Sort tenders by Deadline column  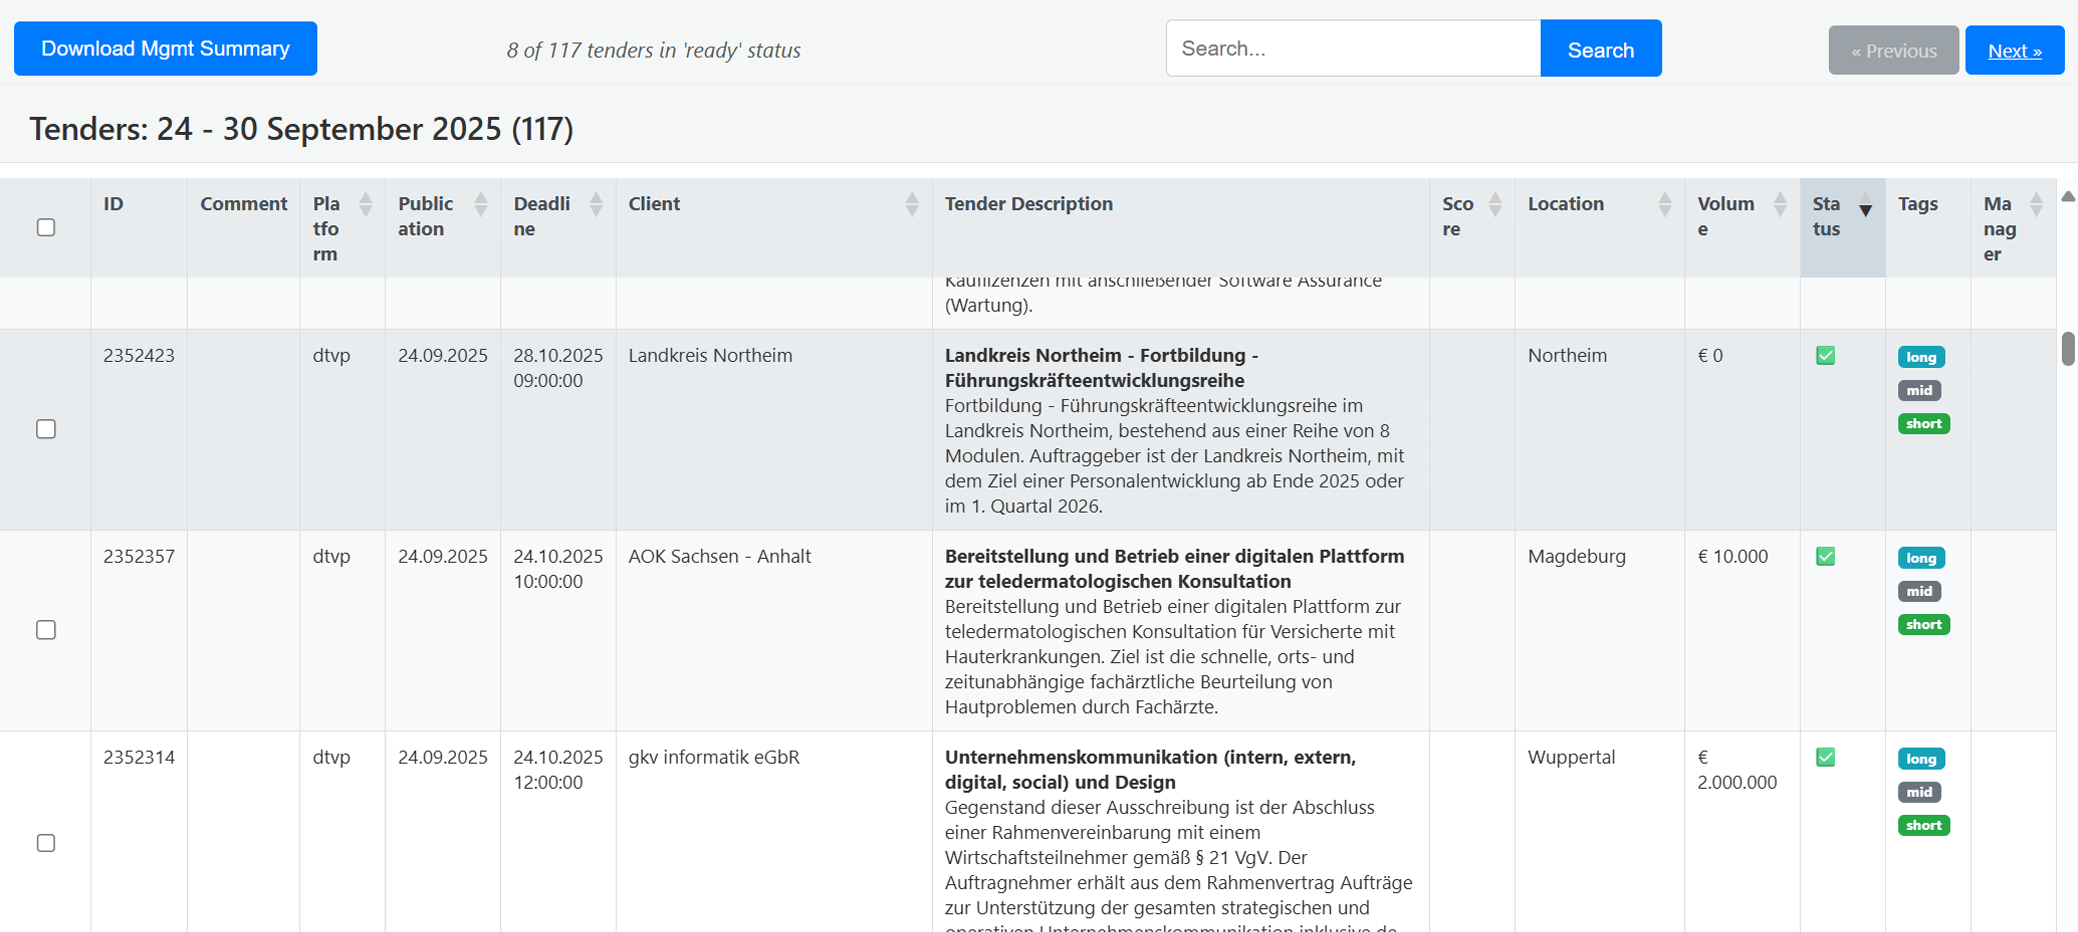click(596, 205)
